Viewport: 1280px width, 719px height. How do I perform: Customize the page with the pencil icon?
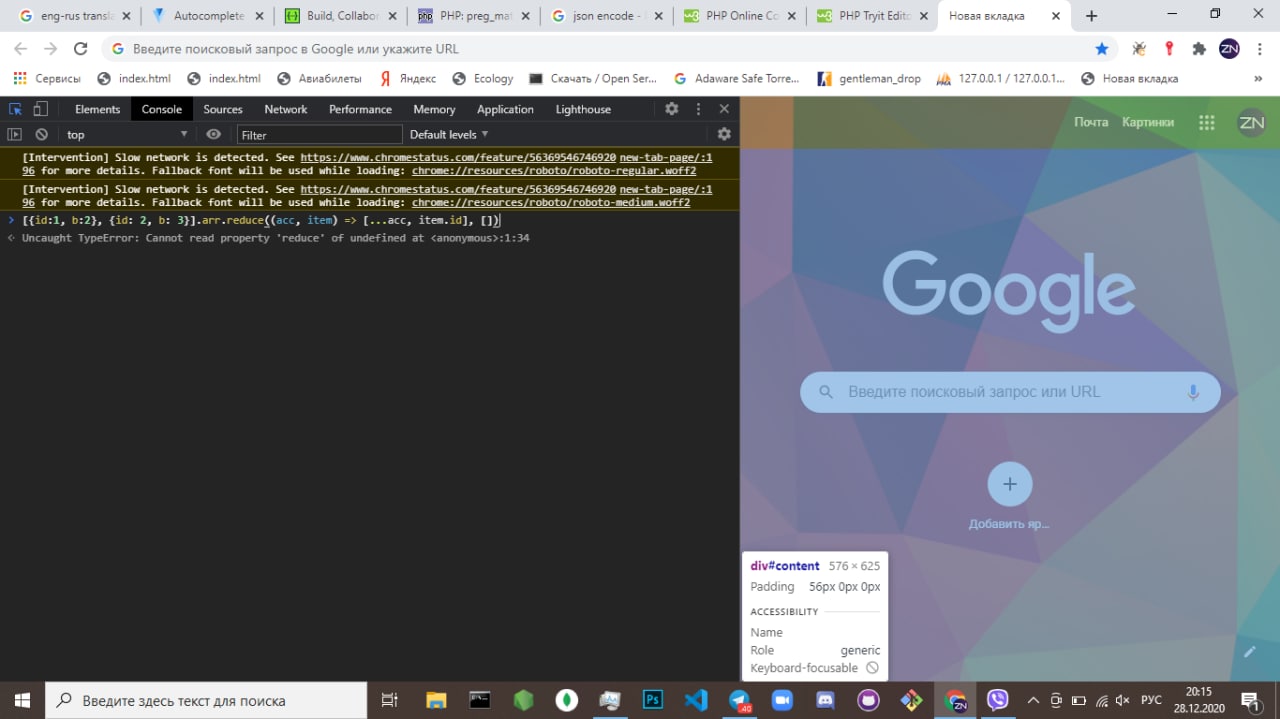pos(1249,652)
